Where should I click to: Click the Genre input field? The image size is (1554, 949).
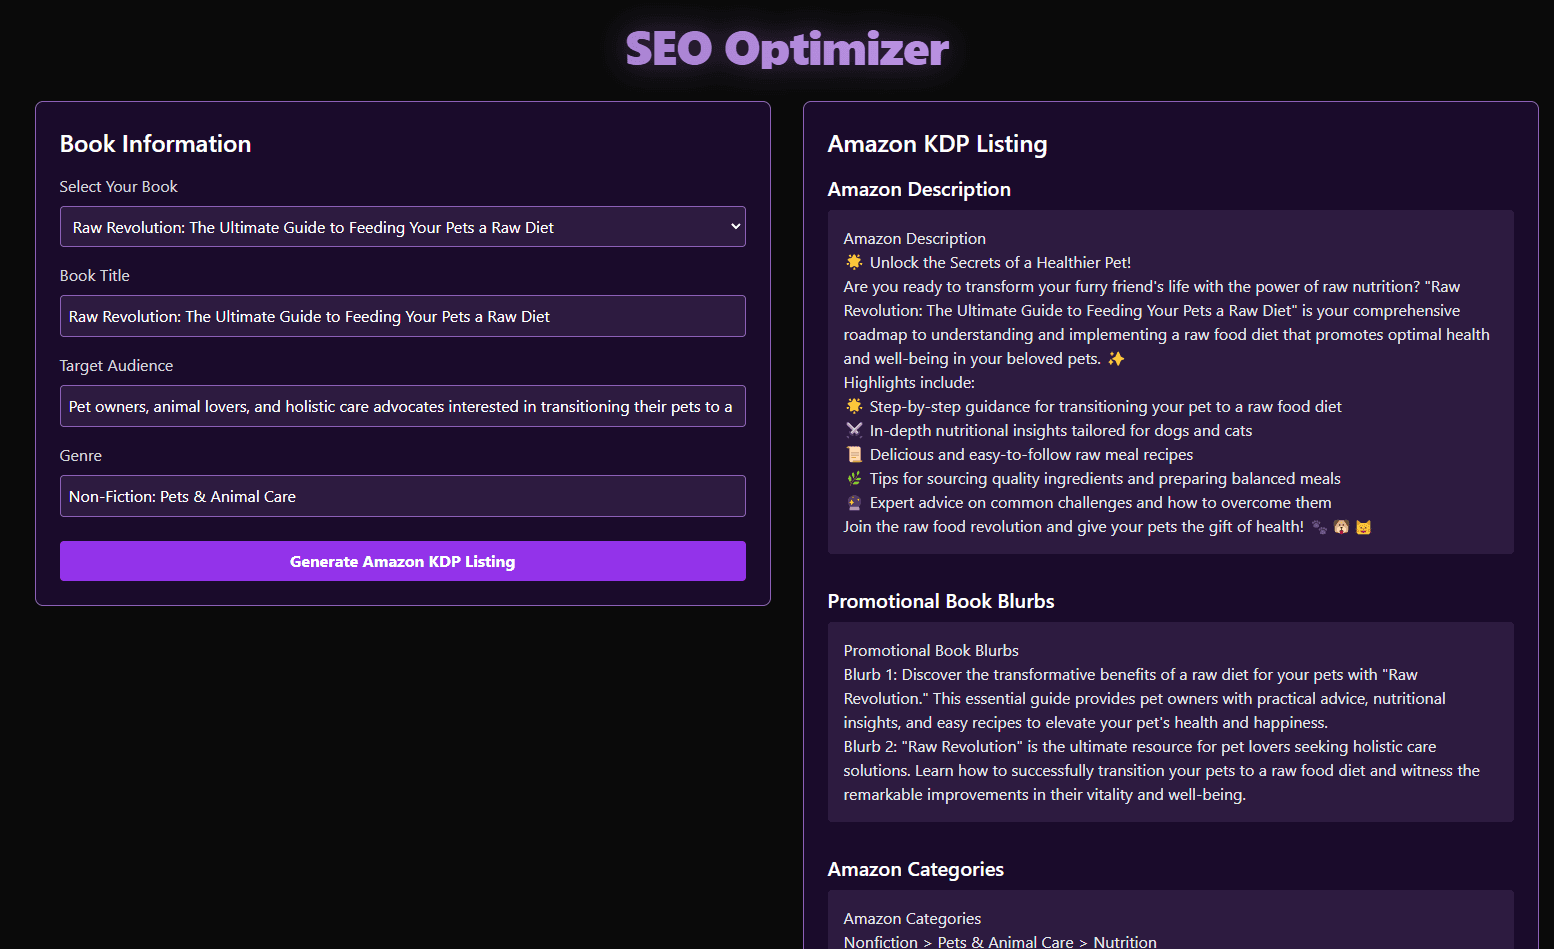click(402, 496)
